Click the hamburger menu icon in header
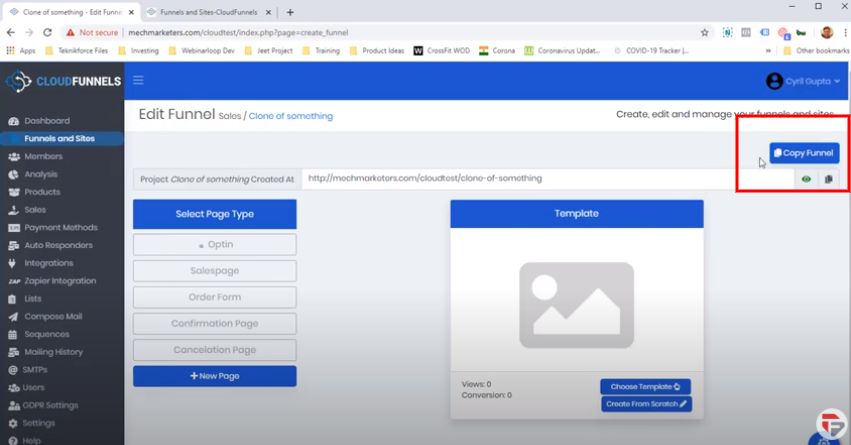The image size is (851, 445). [x=138, y=81]
